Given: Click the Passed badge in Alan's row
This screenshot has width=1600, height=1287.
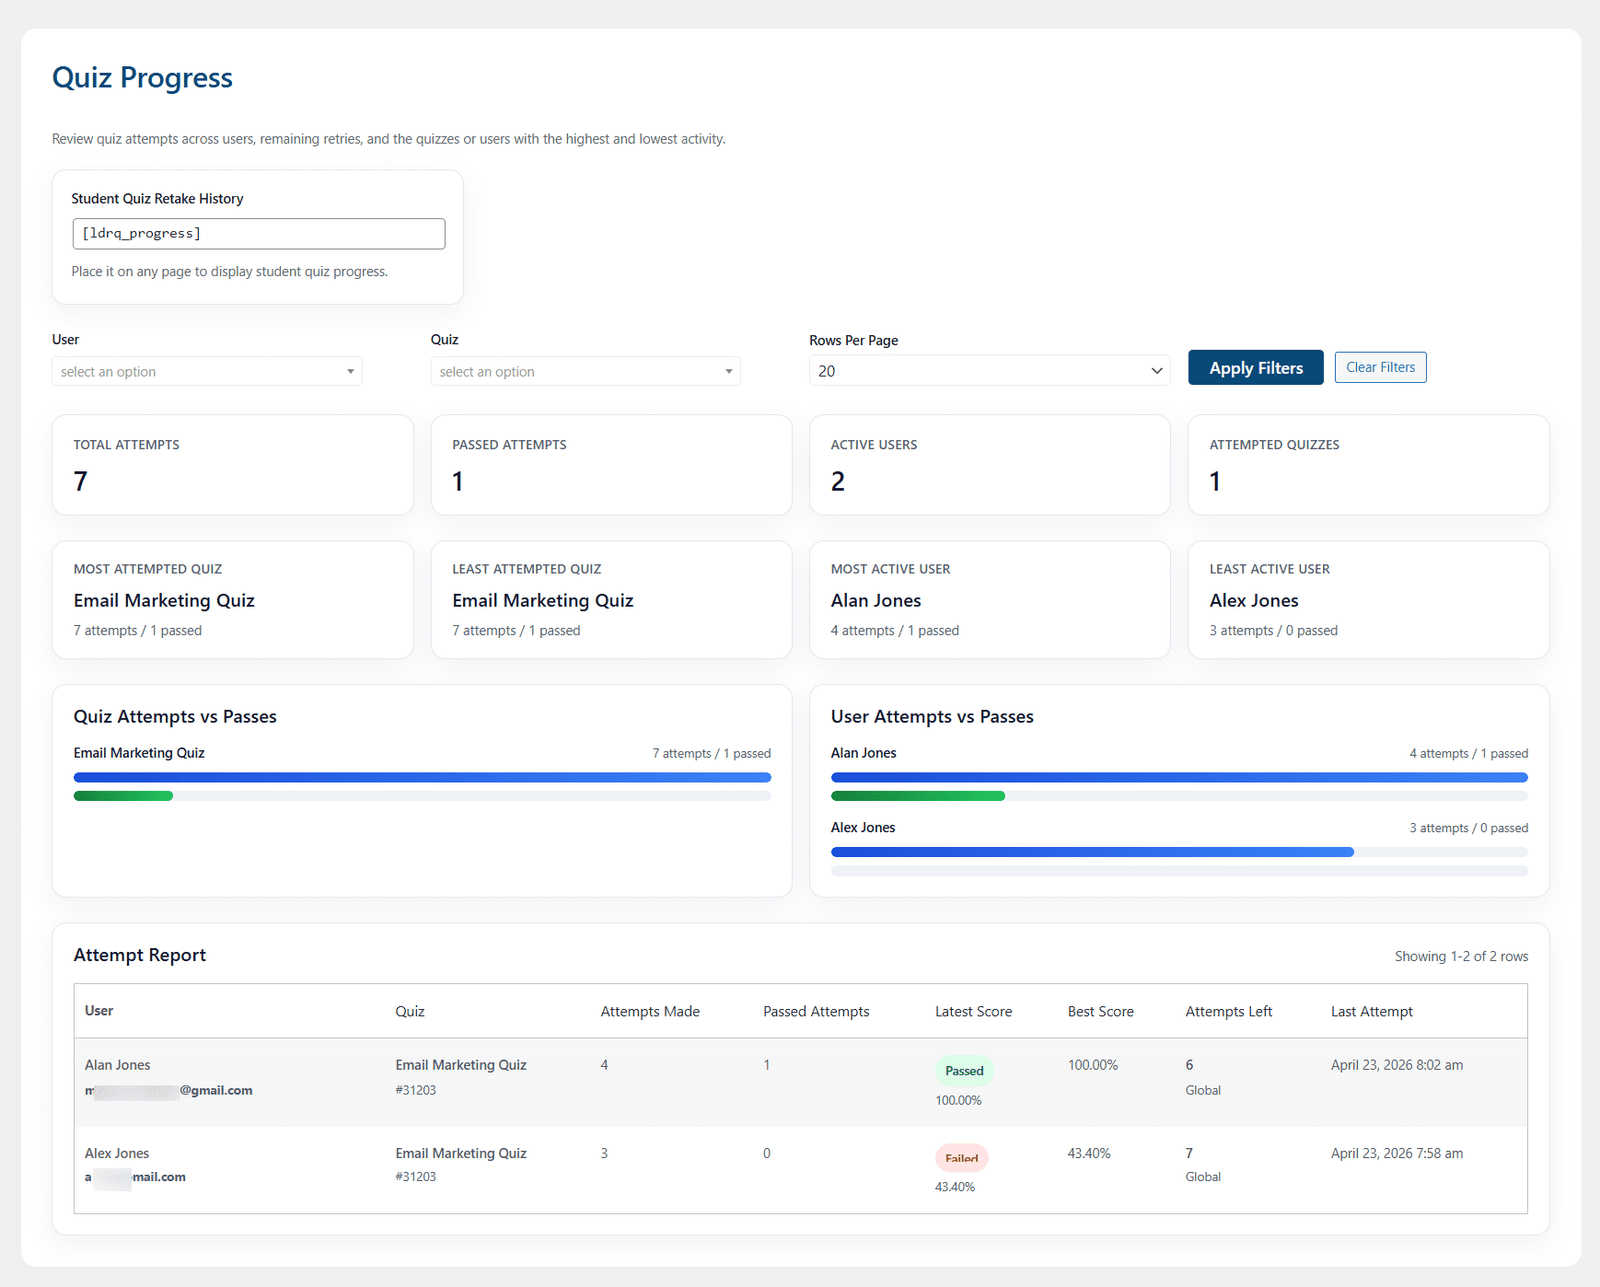Looking at the screenshot, I should click(964, 1071).
